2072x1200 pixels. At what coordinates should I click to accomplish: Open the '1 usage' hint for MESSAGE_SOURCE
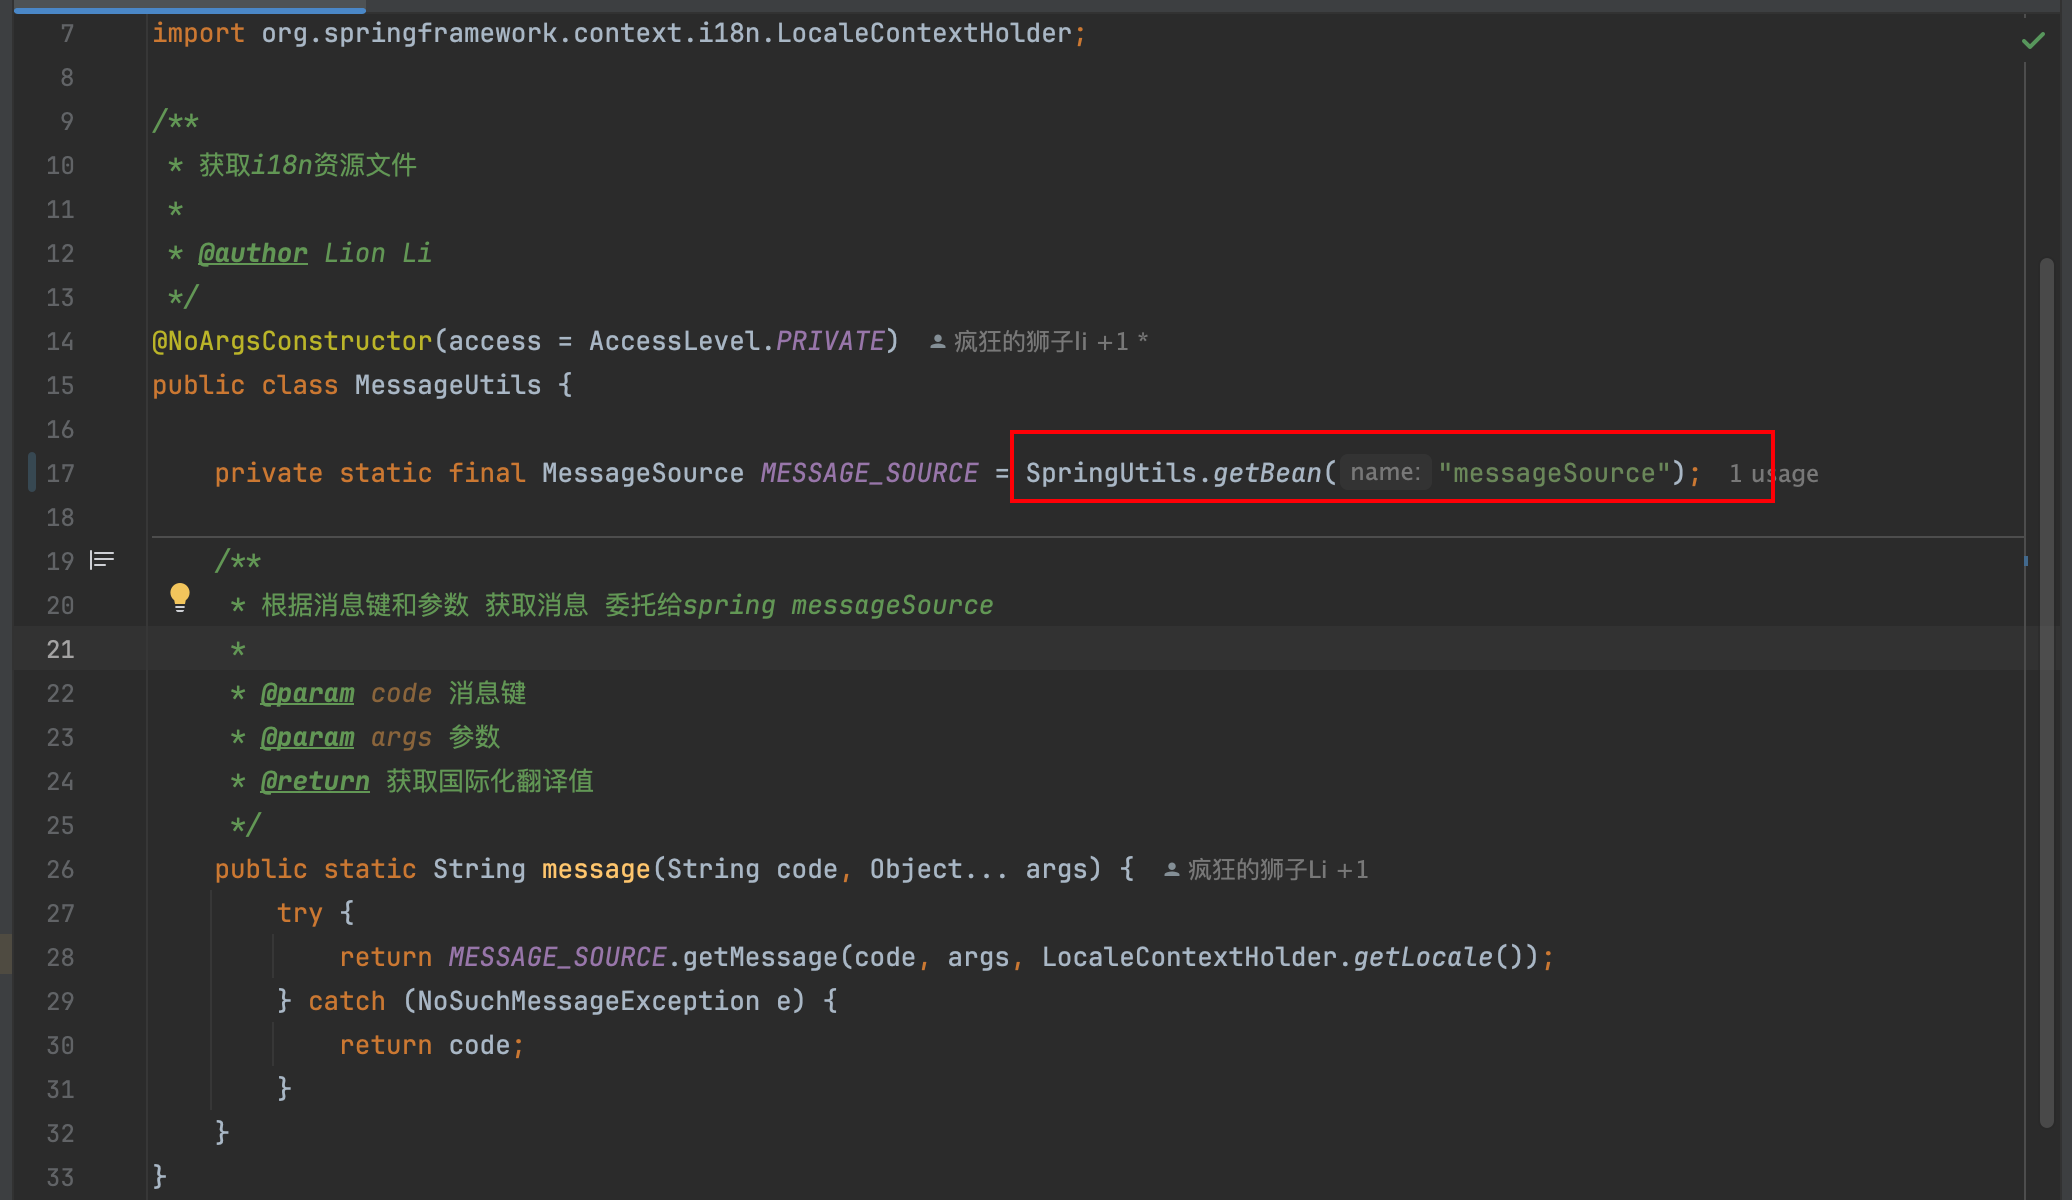(x=1773, y=473)
